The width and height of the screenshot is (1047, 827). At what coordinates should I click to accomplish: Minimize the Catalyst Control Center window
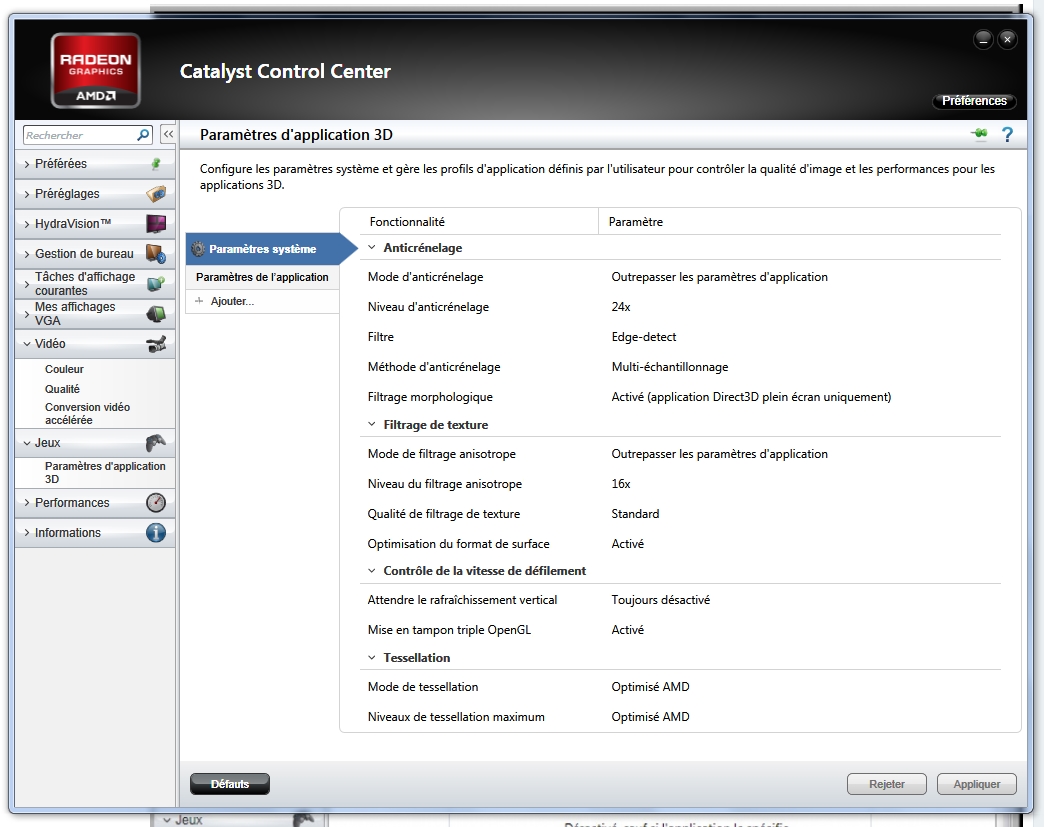[x=984, y=40]
